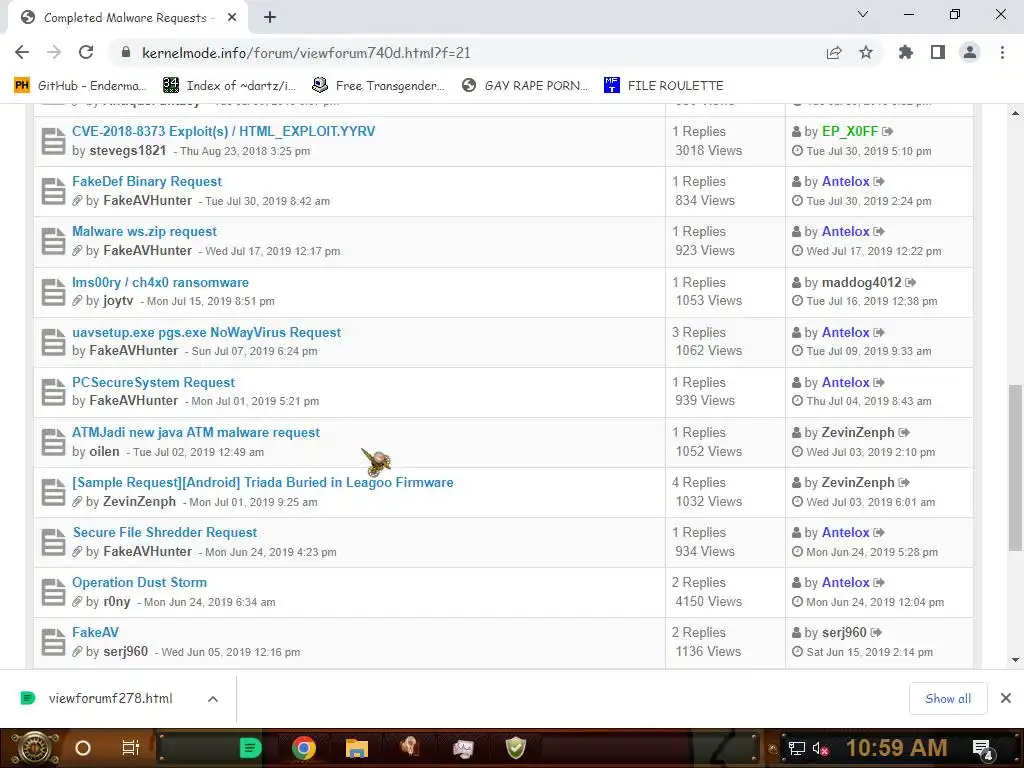
Task: Toggle the browser side panel
Action: 938,52
